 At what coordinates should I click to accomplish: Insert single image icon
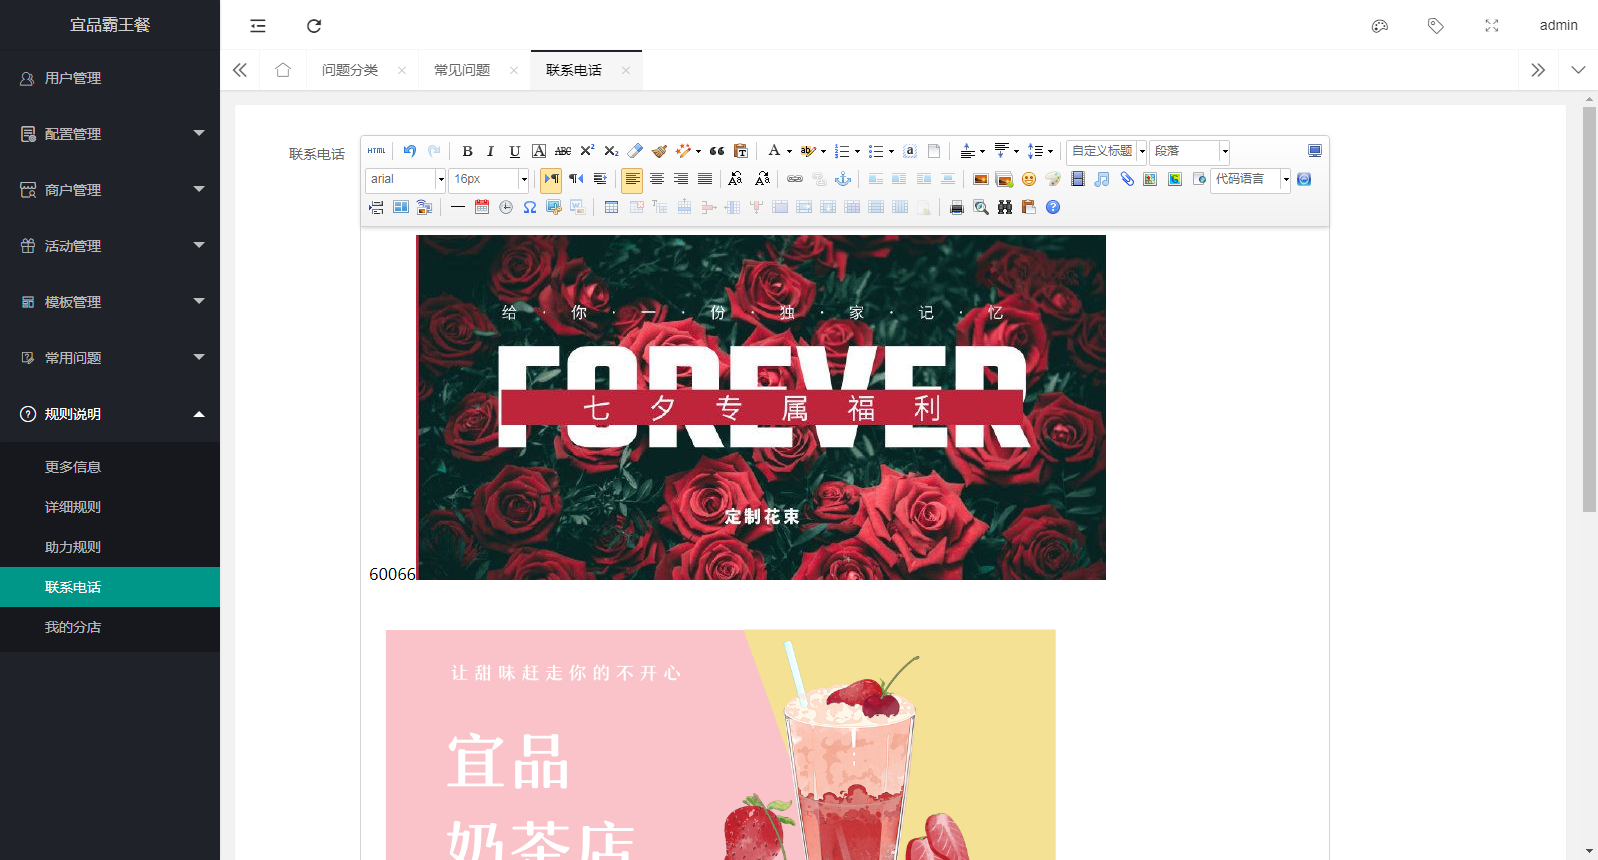coord(981,179)
